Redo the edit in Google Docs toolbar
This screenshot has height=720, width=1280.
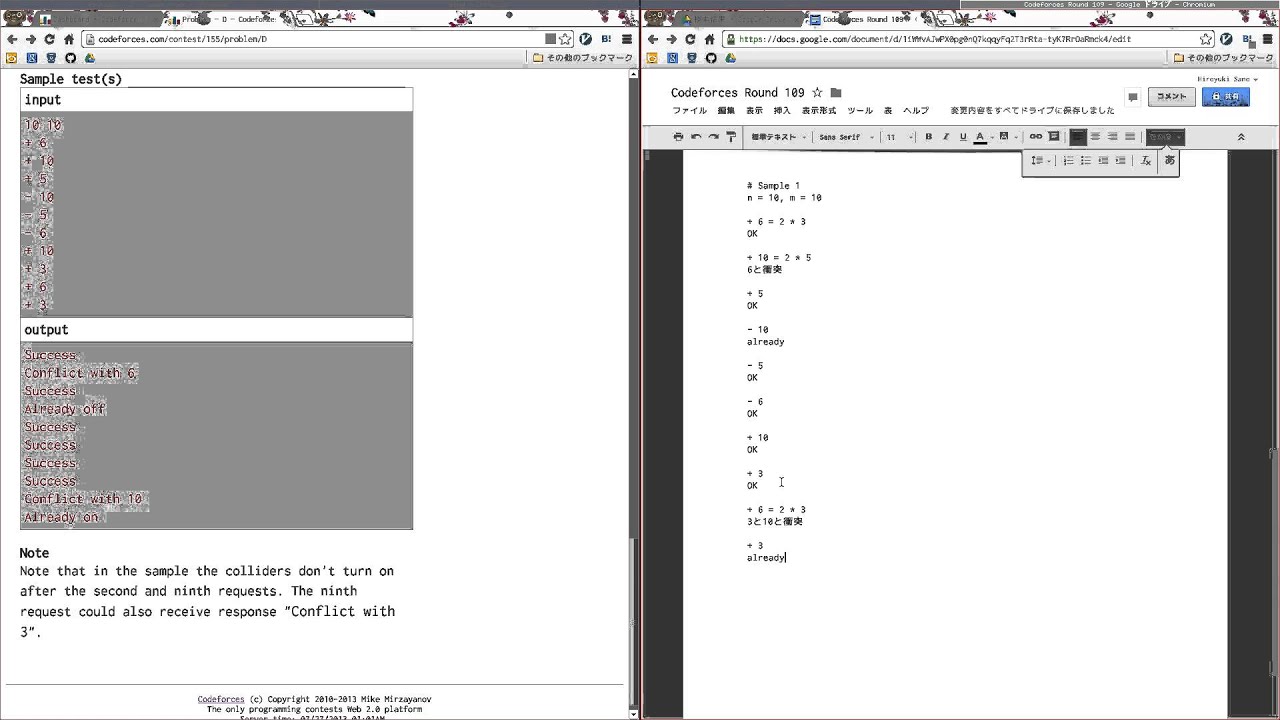click(x=713, y=137)
